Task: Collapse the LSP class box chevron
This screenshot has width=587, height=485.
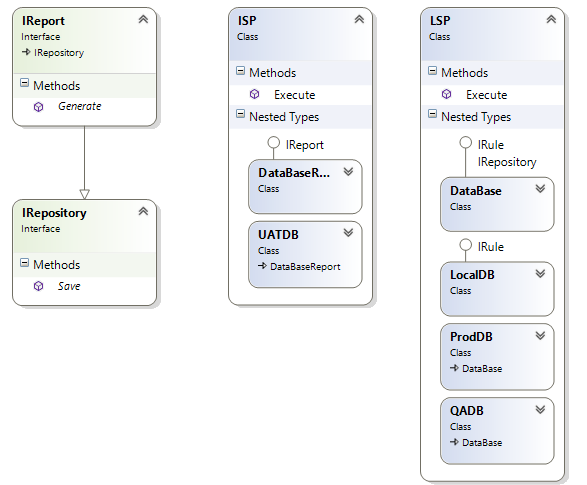Action: click(x=551, y=19)
